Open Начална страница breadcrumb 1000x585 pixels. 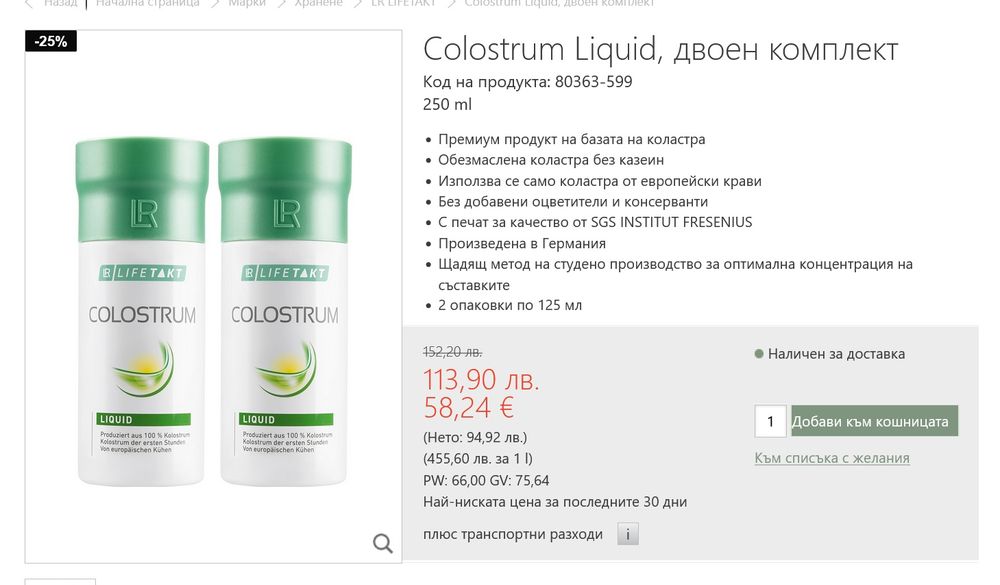click(x=147, y=3)
